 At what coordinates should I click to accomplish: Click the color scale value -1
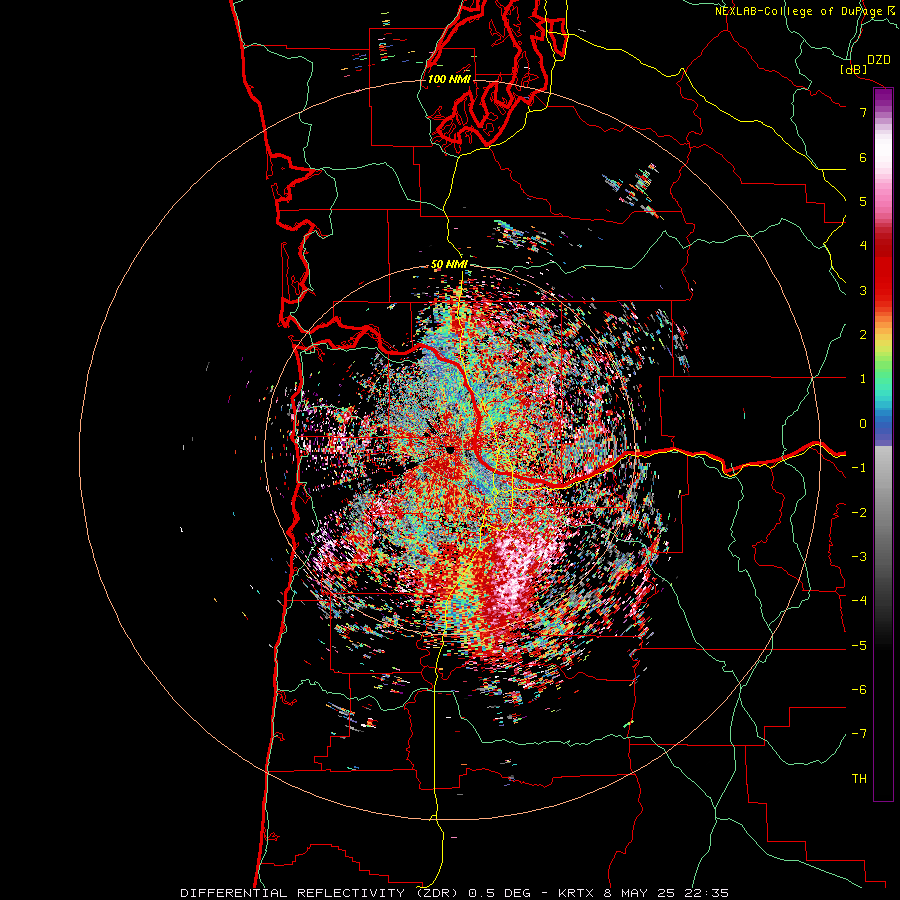pyautogui.click(x=859, y=468)
